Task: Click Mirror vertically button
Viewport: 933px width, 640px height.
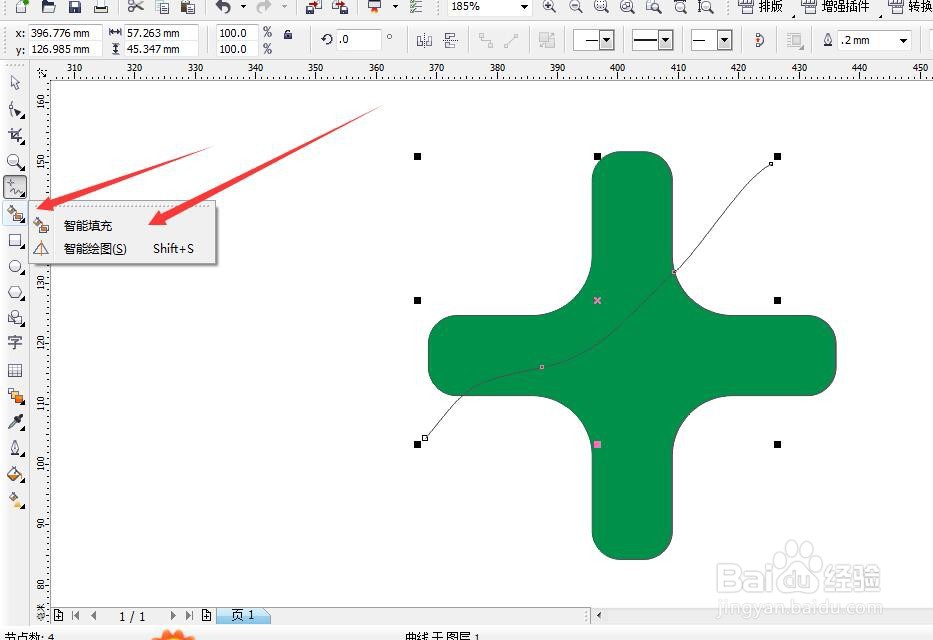Action: (x=451, y=40)
